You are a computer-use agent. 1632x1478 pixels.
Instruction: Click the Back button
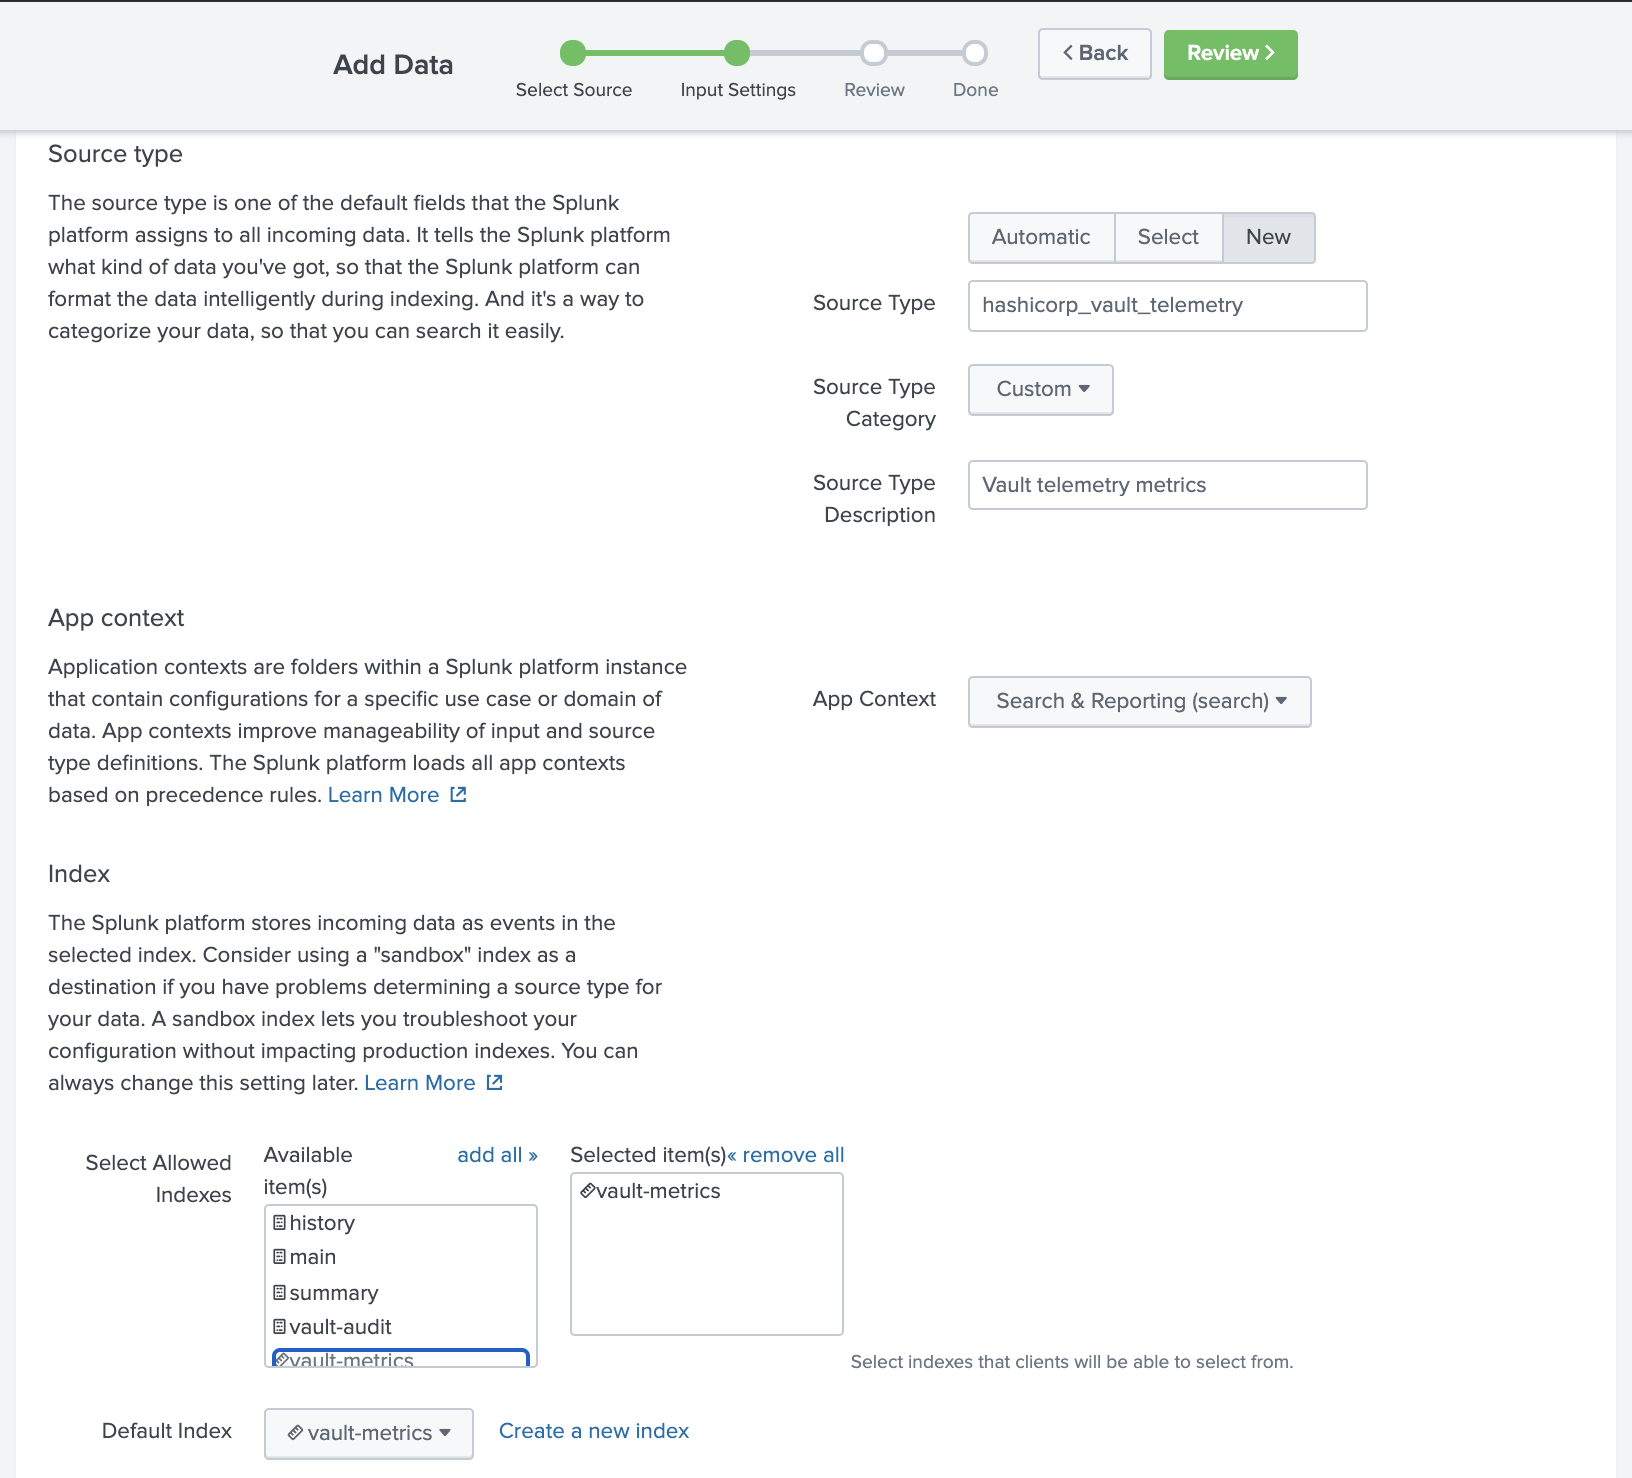coord(1094,53)
